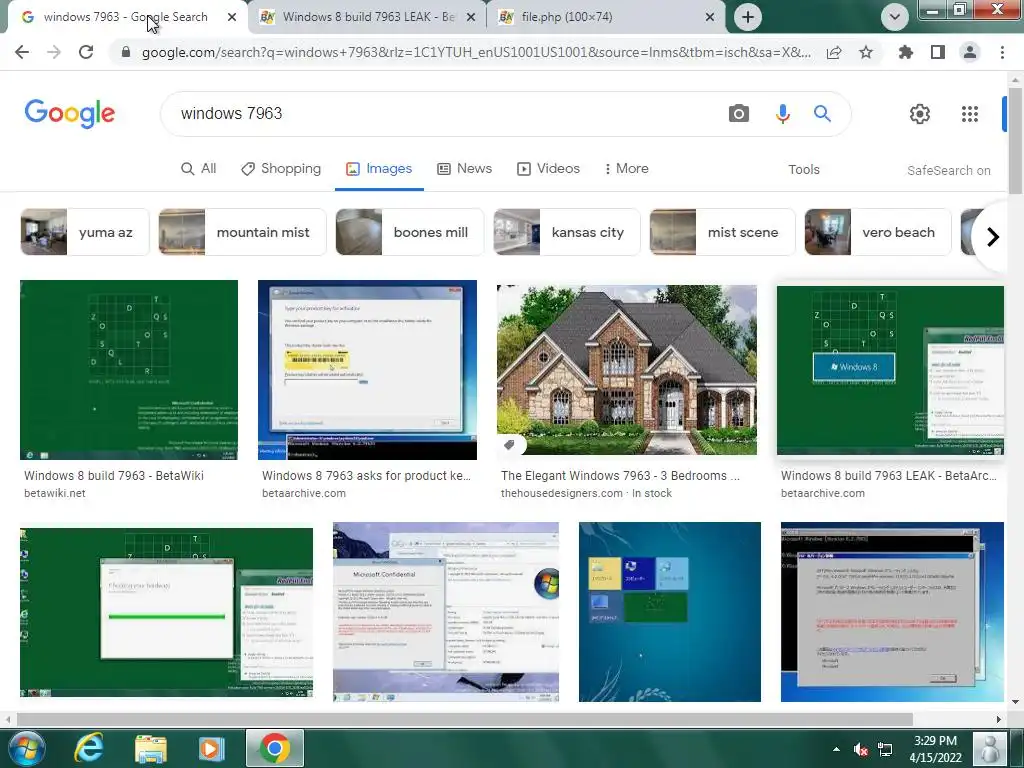
Task: Open Google quick settings gear
Action: click(920, 114)
